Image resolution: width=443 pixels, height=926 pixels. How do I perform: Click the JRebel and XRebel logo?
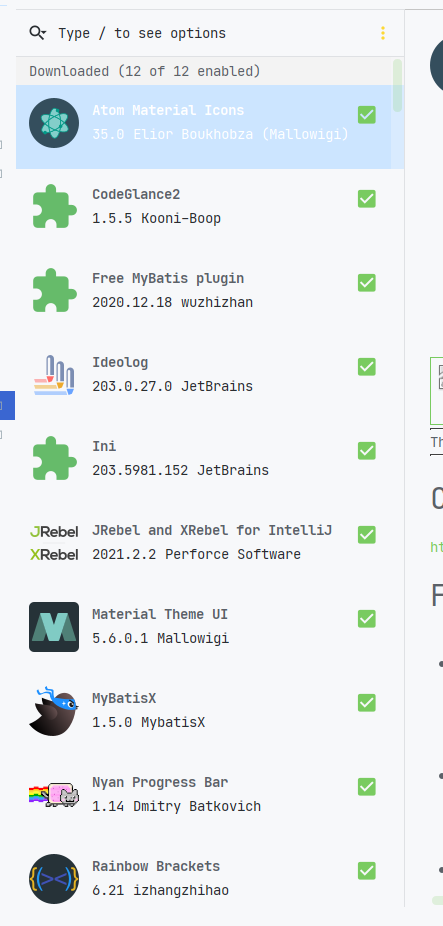tap(54, 543)
